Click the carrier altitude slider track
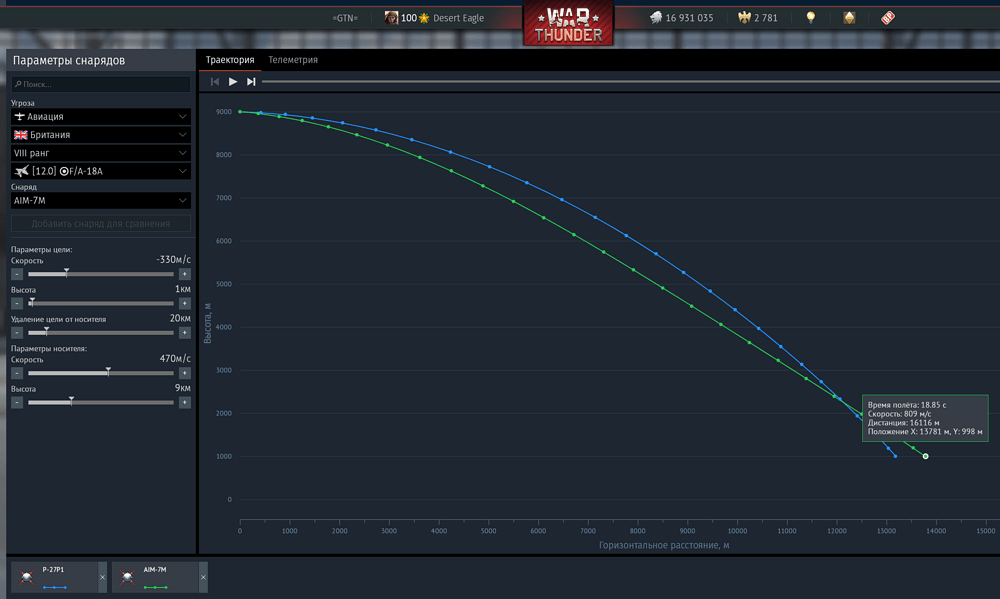1000x599 pixels. (x=101, y=403)
